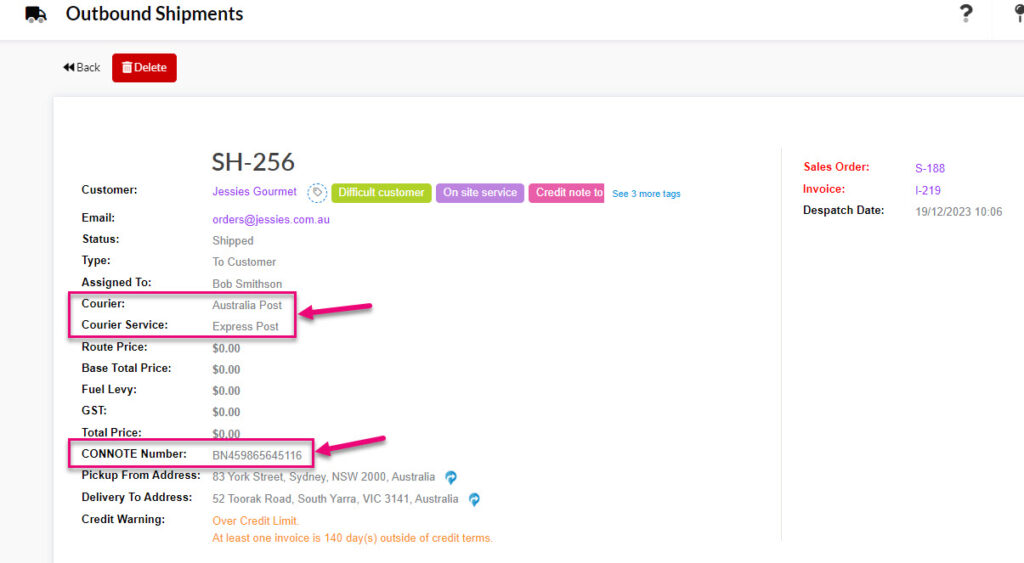Delete shipment SH-256
This screenshot has height=563, width=1024.
coord(144,68)
